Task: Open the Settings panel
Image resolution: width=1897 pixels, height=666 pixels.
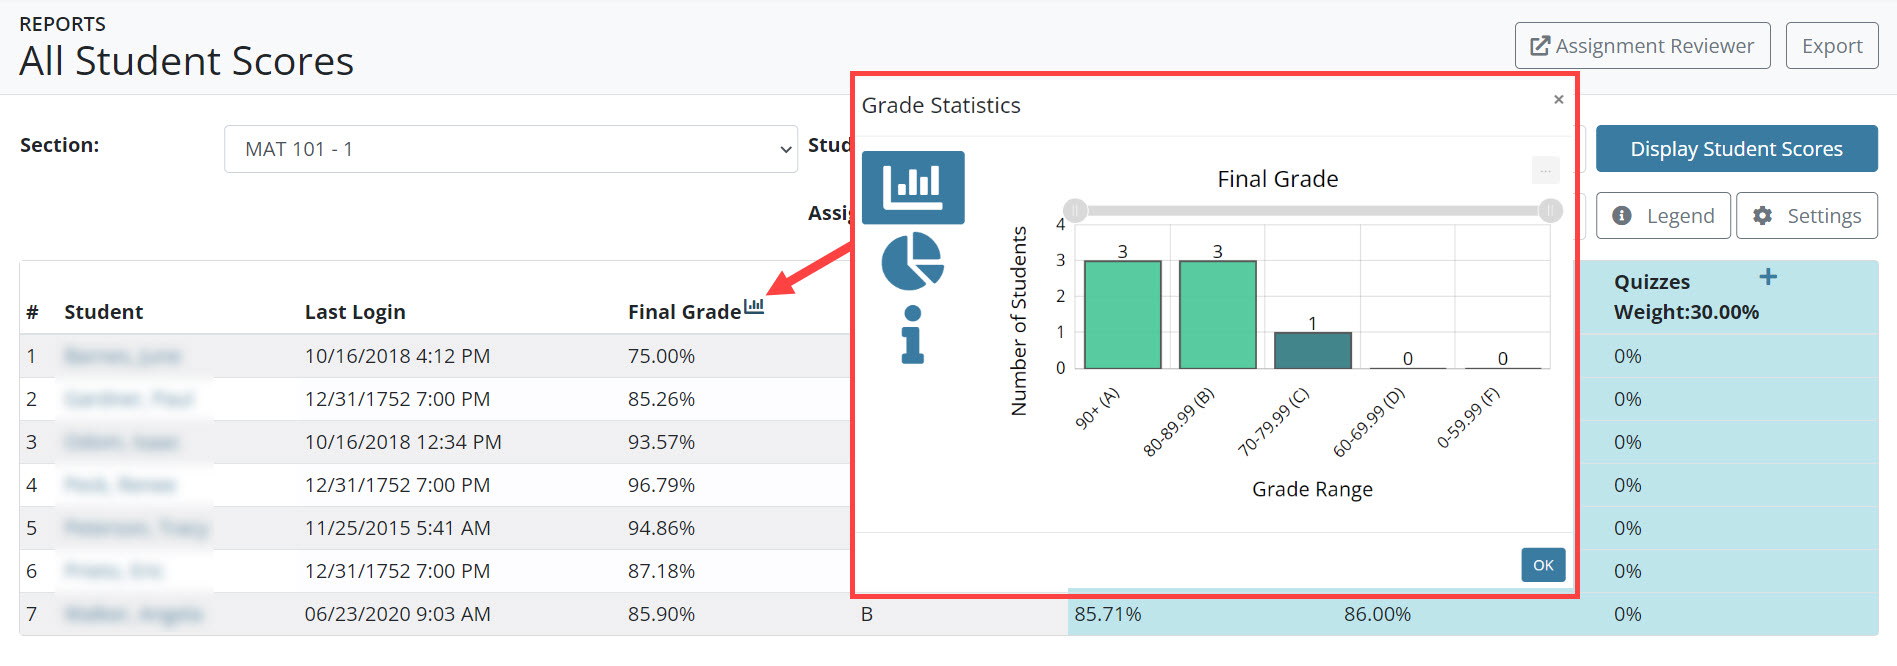Action: [1806, 216]
